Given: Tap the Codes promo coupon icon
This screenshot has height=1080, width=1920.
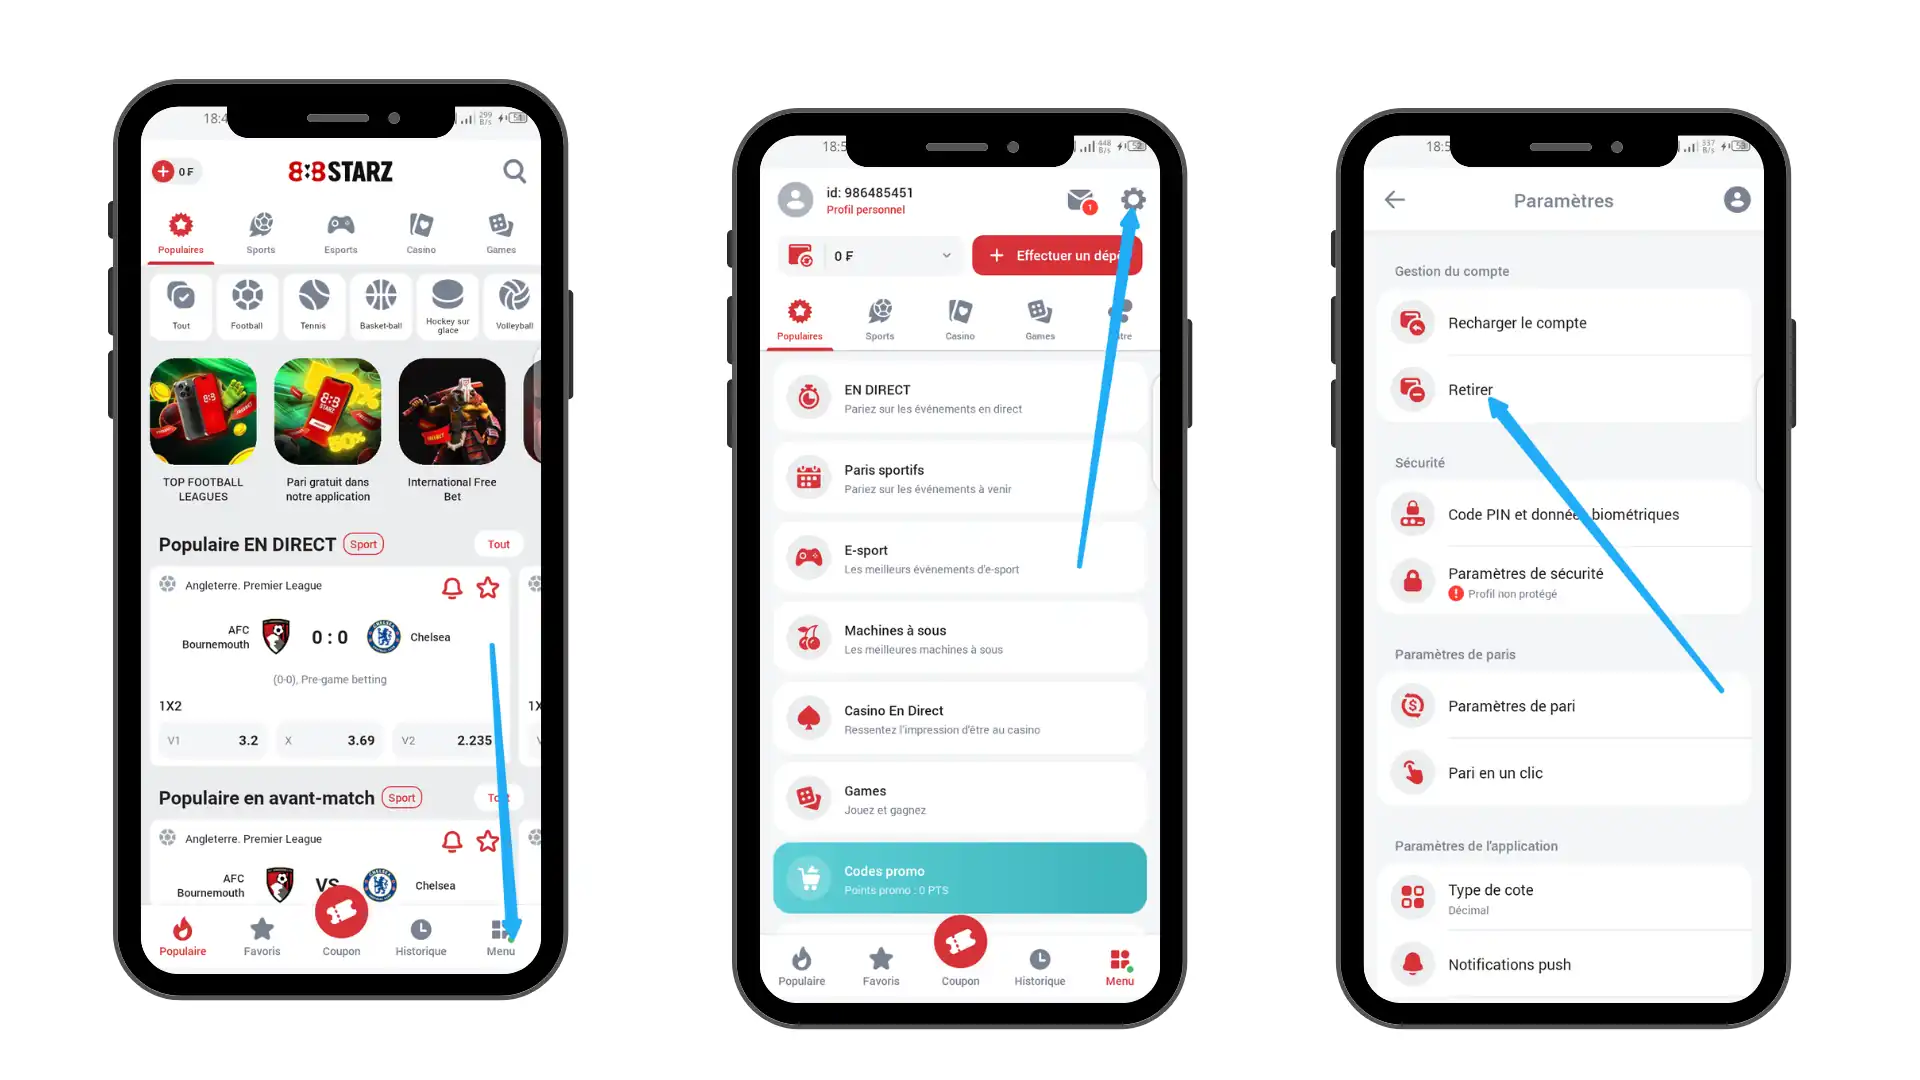Looking at the screenshot, I should tap(810, 880).
